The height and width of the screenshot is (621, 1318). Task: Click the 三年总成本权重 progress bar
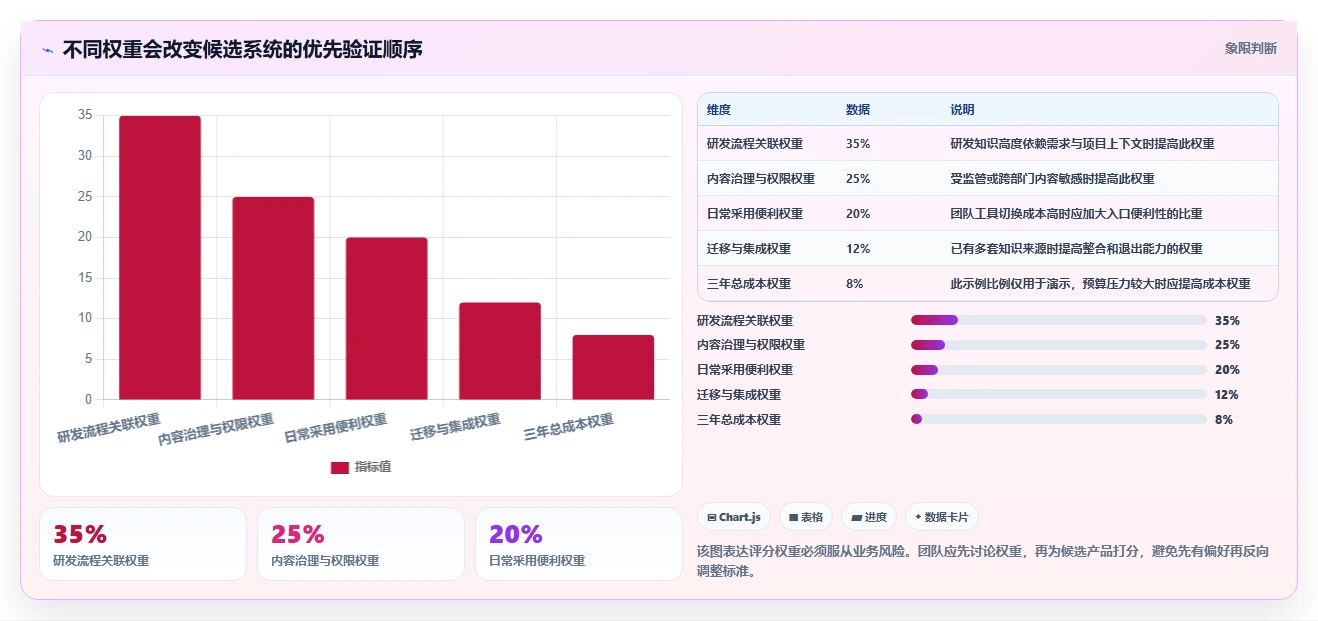(x=1058, y=419)
